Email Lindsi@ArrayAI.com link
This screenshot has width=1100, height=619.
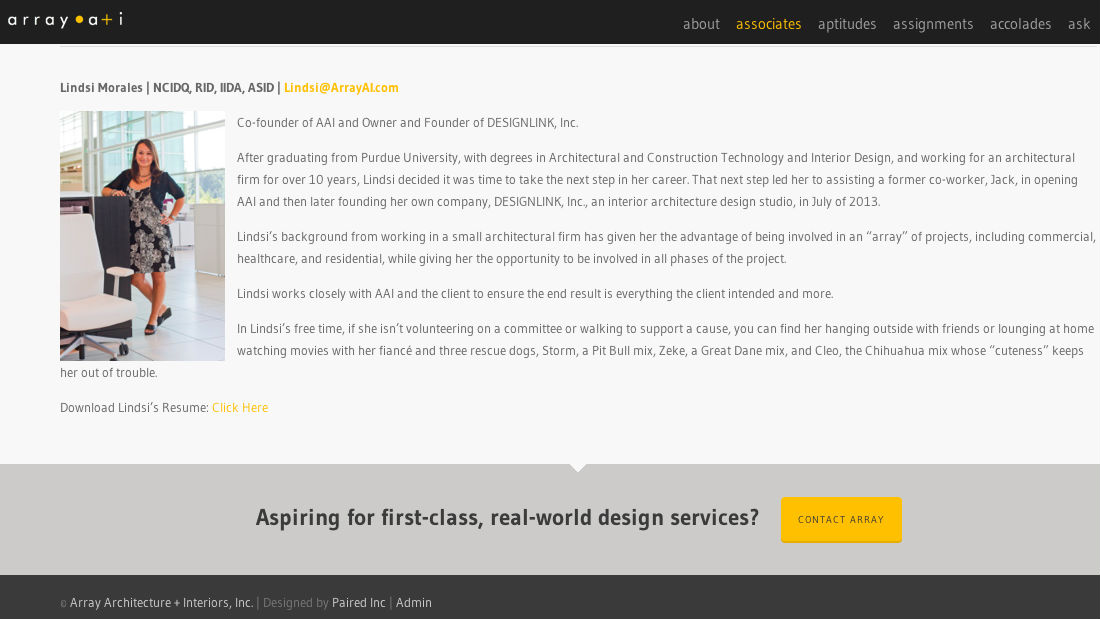point(341,88)
